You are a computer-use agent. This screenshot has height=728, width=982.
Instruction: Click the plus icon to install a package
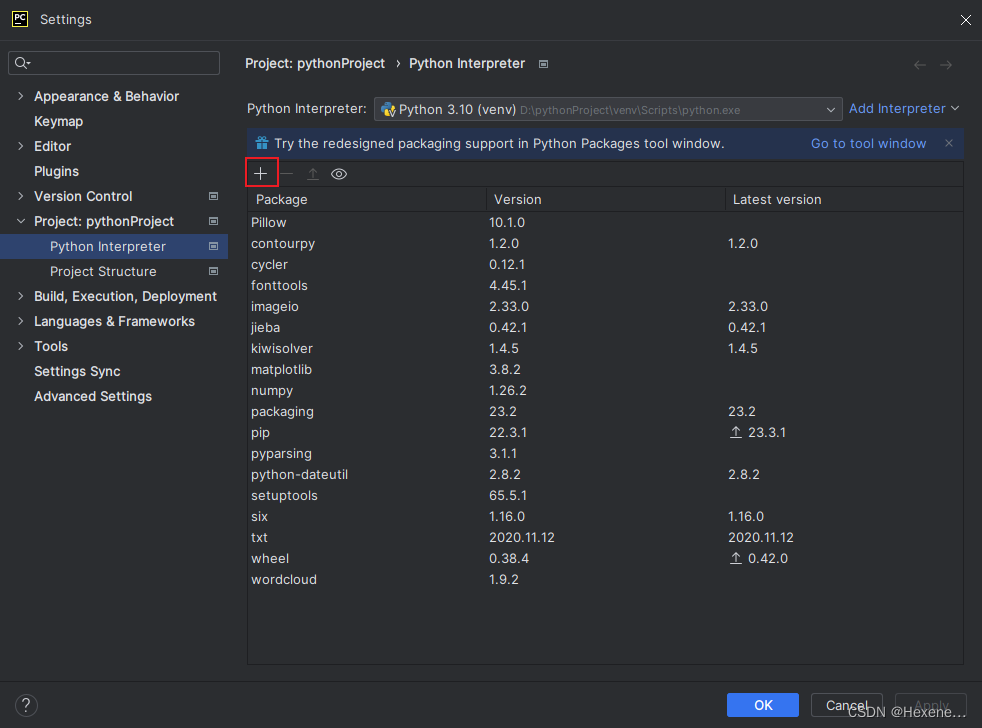[261, 174]
